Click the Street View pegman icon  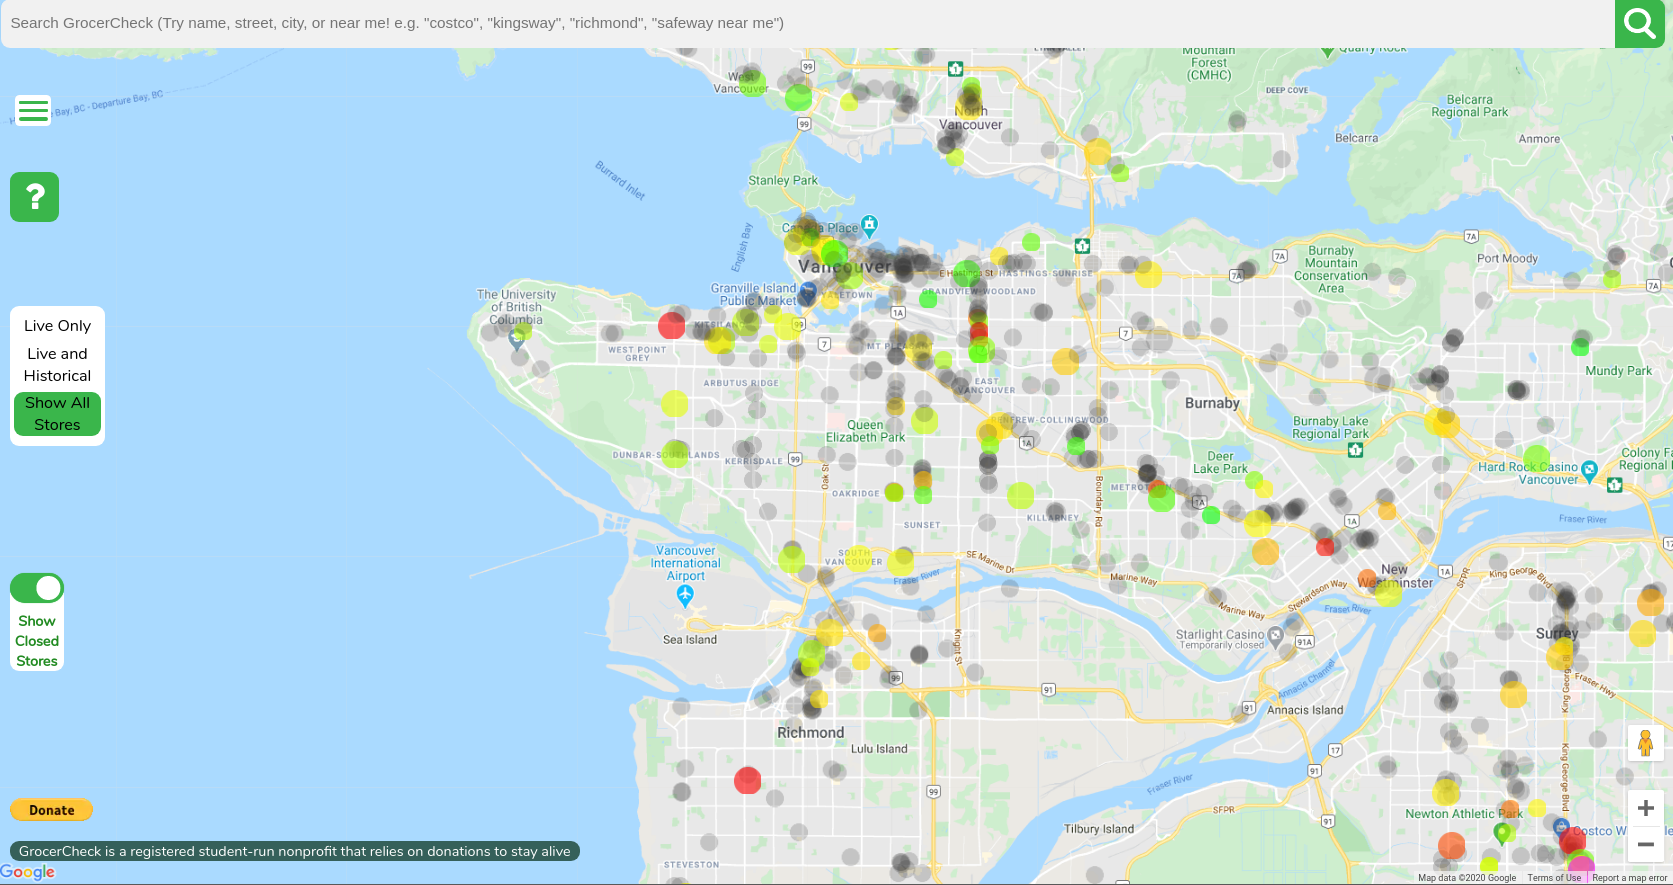click(1645, 743)
